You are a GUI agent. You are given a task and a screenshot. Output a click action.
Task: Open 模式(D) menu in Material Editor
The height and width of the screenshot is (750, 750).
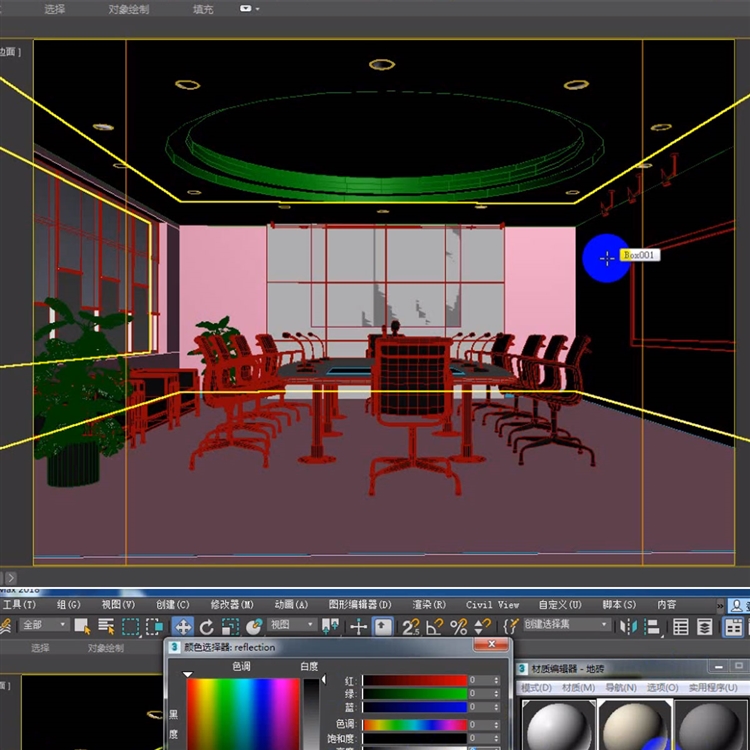tap(536, 687)
